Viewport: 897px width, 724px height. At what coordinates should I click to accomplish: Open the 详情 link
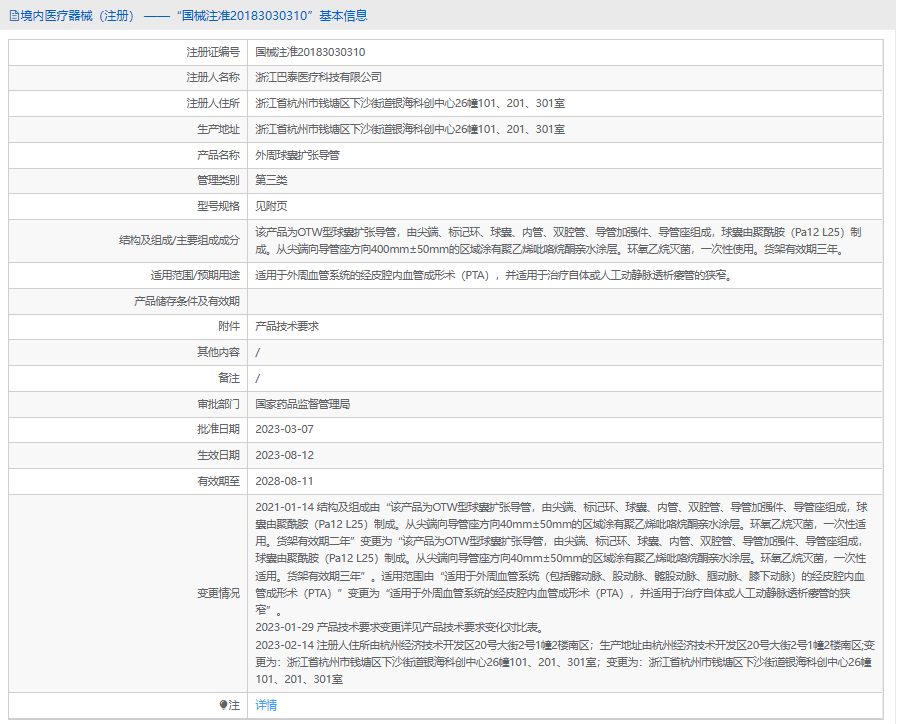click(266, 705)
